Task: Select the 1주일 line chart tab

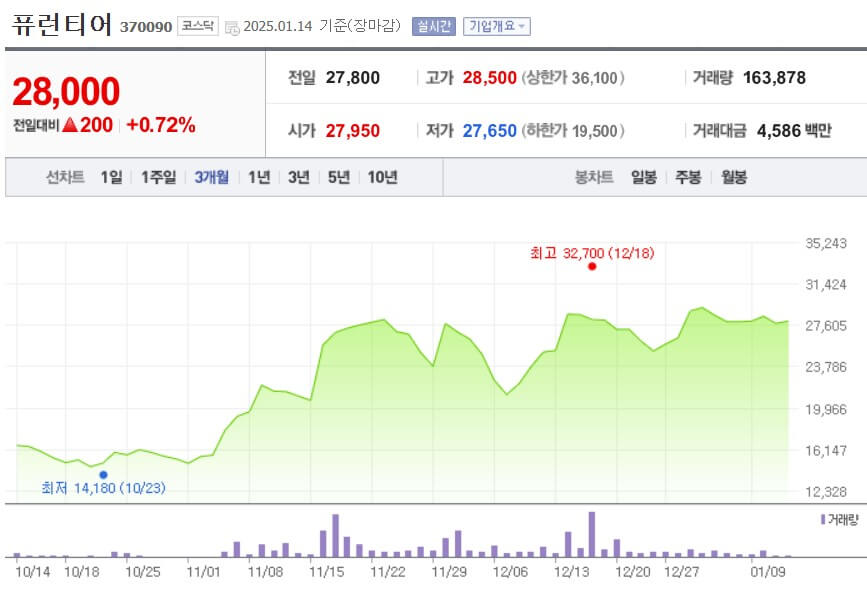Action: tap(158, 177)
